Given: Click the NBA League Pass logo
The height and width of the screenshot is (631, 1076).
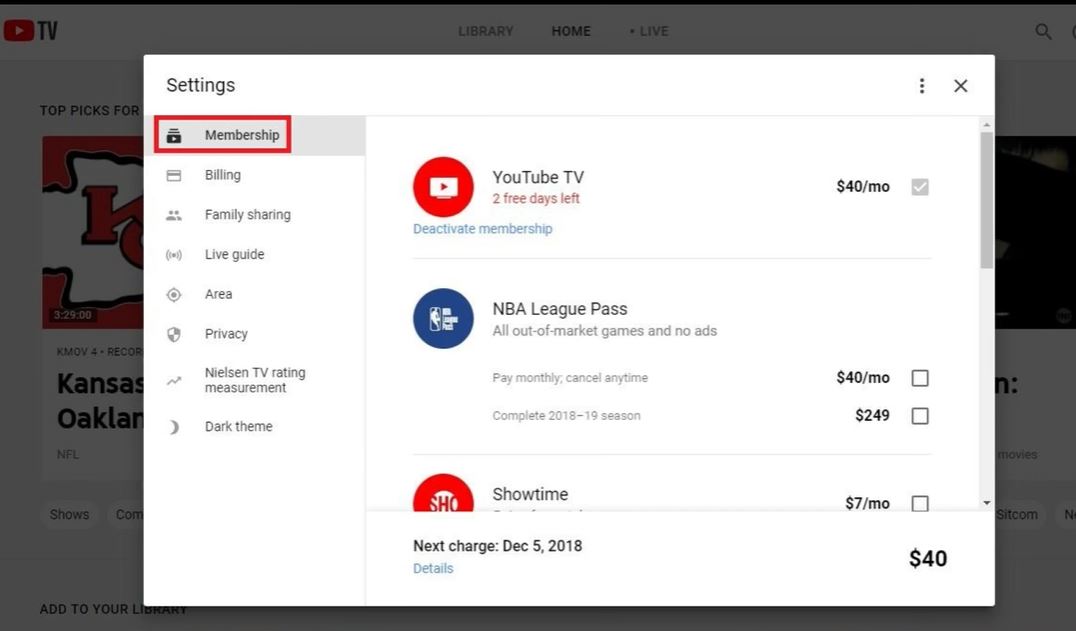Looking at the screenshot, I should pyautogui.click(x=443, y=318).
